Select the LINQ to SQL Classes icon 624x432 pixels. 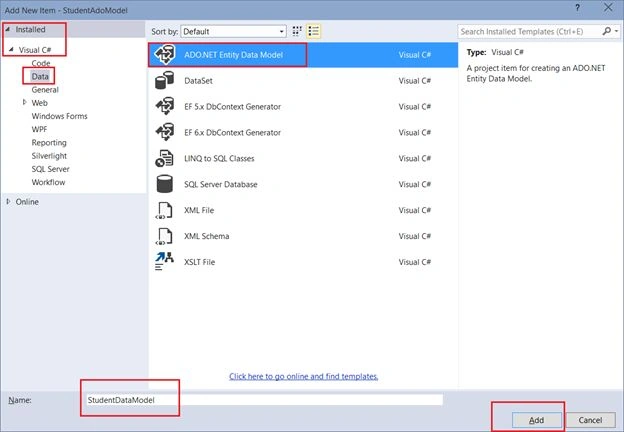(x=164, y=158)
